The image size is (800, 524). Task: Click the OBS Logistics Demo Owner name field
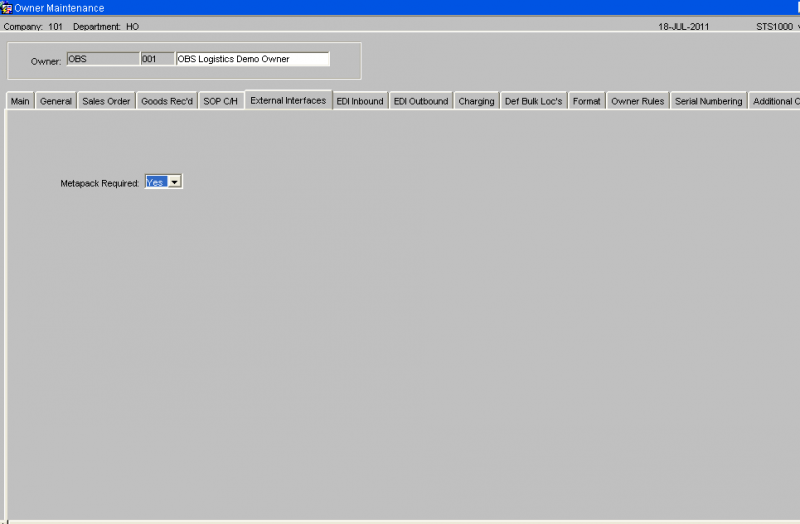point(253,59)
